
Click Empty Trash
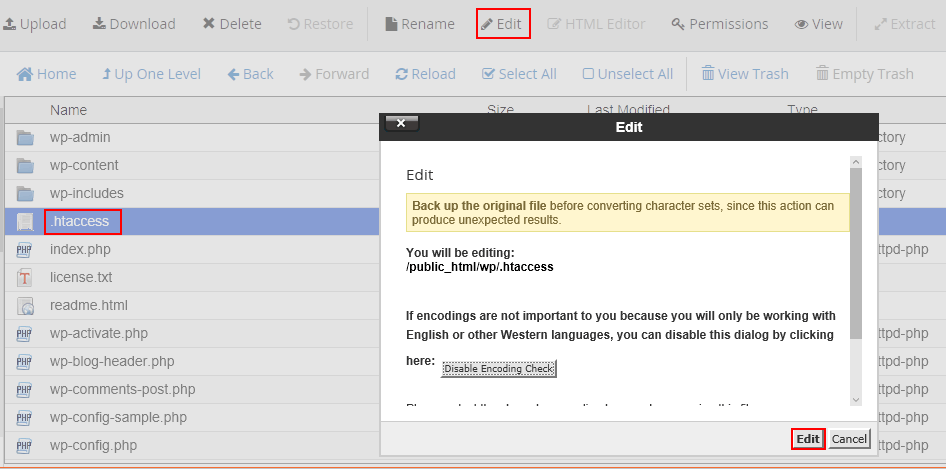click(x=865, y=74)
